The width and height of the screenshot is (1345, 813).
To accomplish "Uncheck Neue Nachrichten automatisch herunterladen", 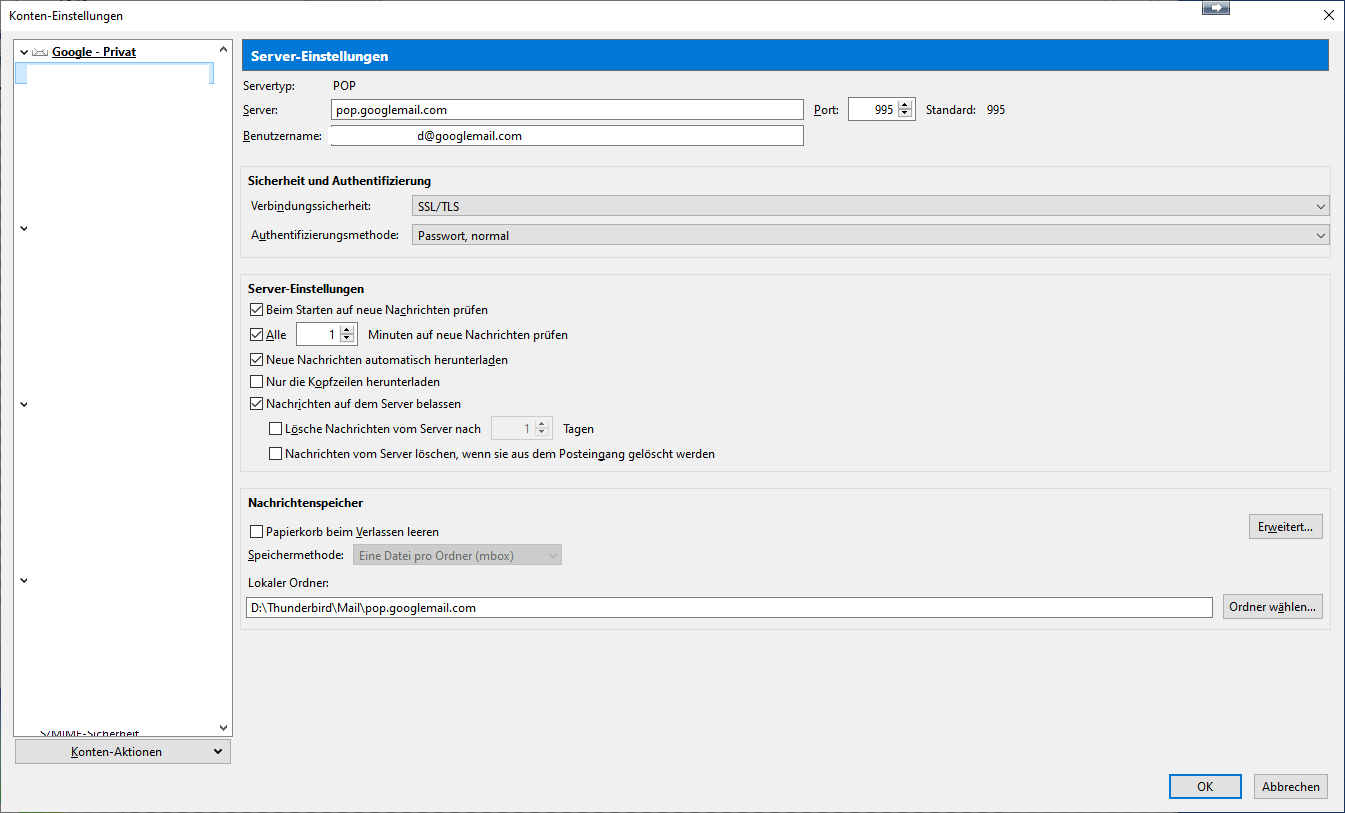I will pos(256,360).
